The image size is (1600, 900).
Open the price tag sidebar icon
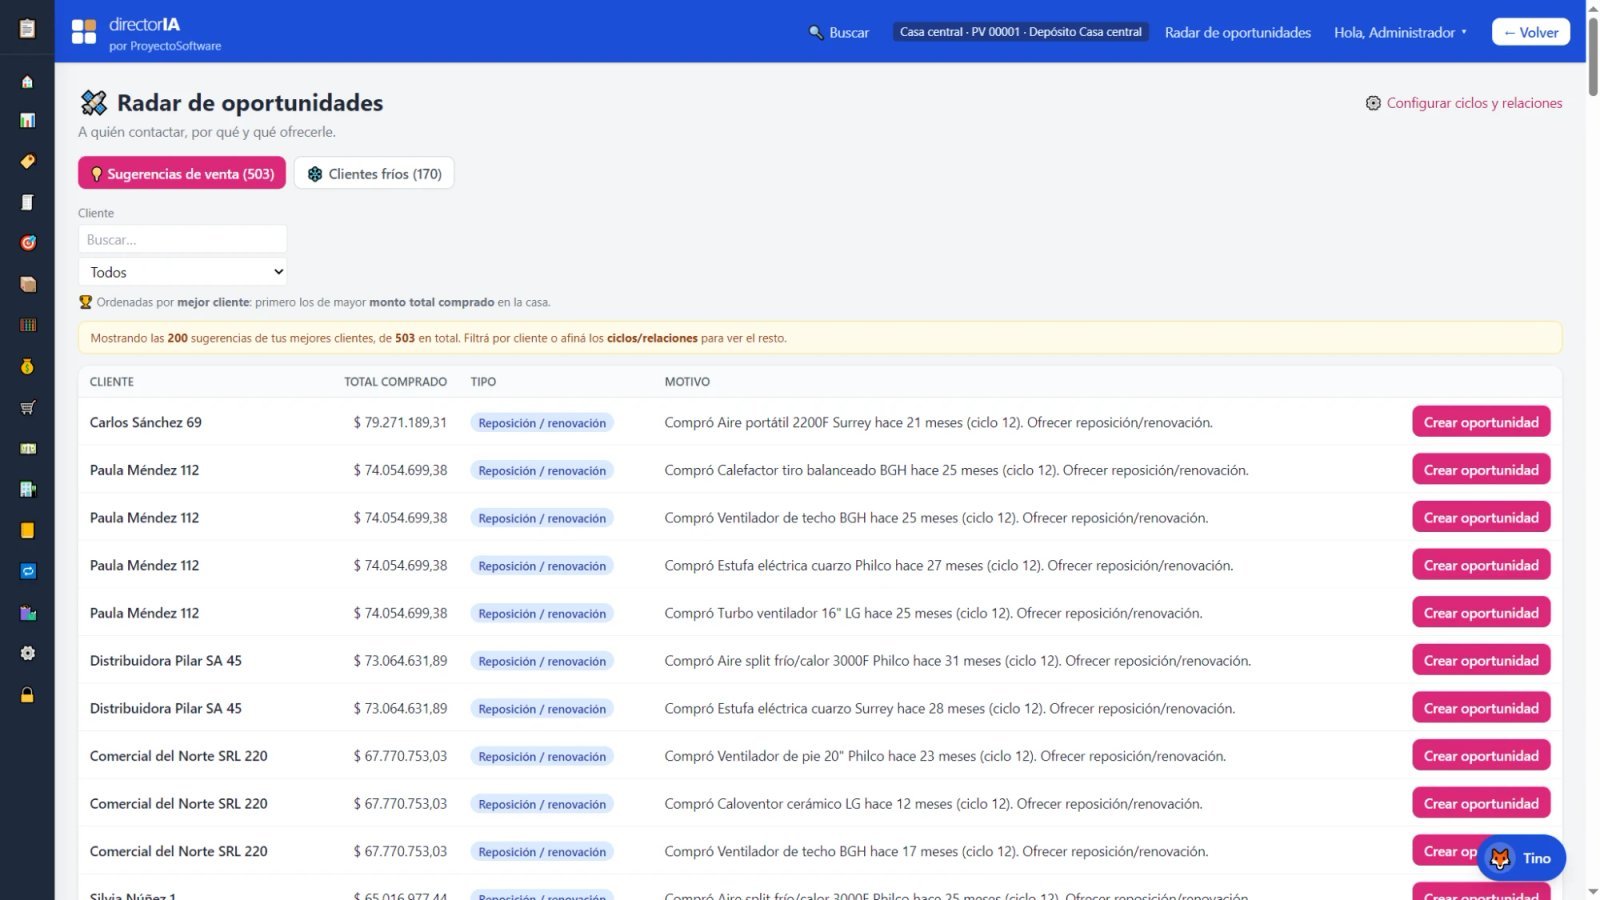[x=27, y=161]
